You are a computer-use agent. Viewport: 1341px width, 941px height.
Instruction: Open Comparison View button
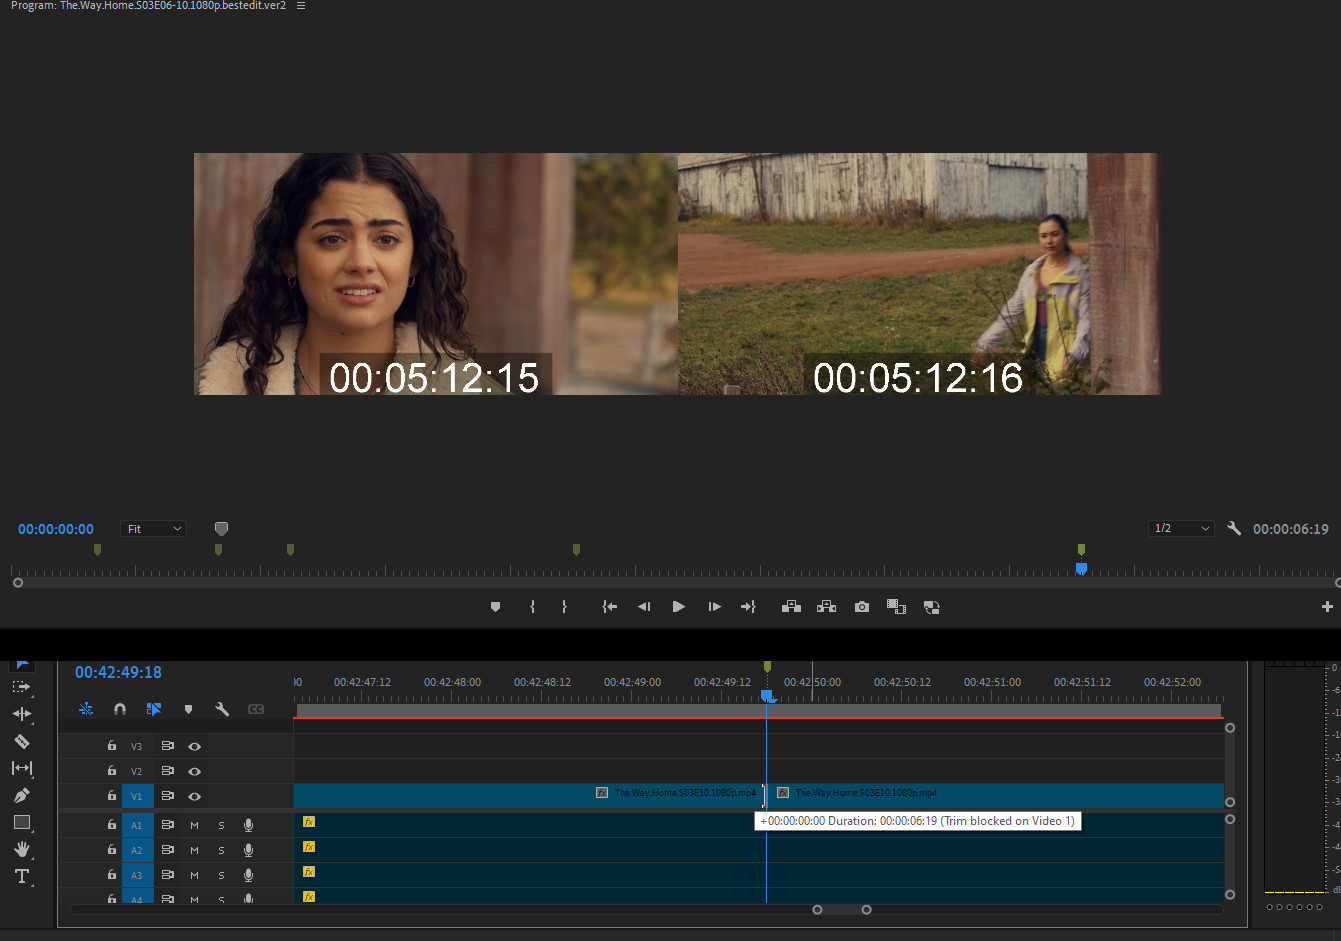click(x=896, y=607)
